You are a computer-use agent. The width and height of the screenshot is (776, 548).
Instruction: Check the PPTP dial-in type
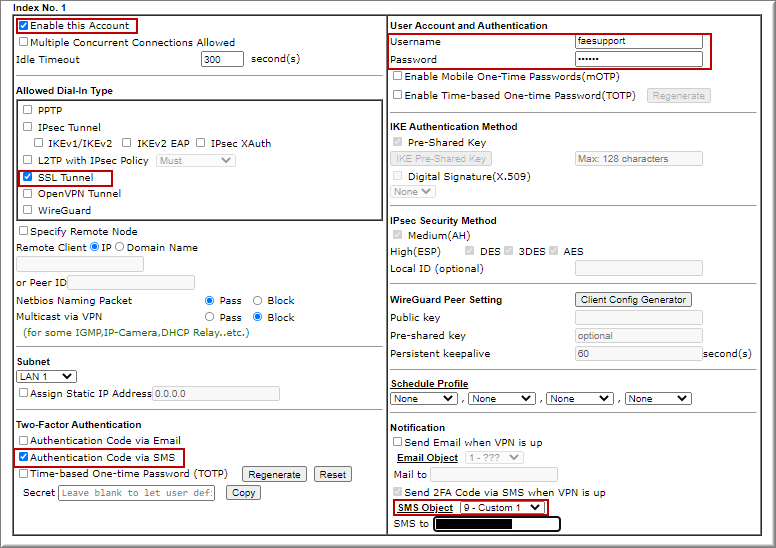pos(28,109)
